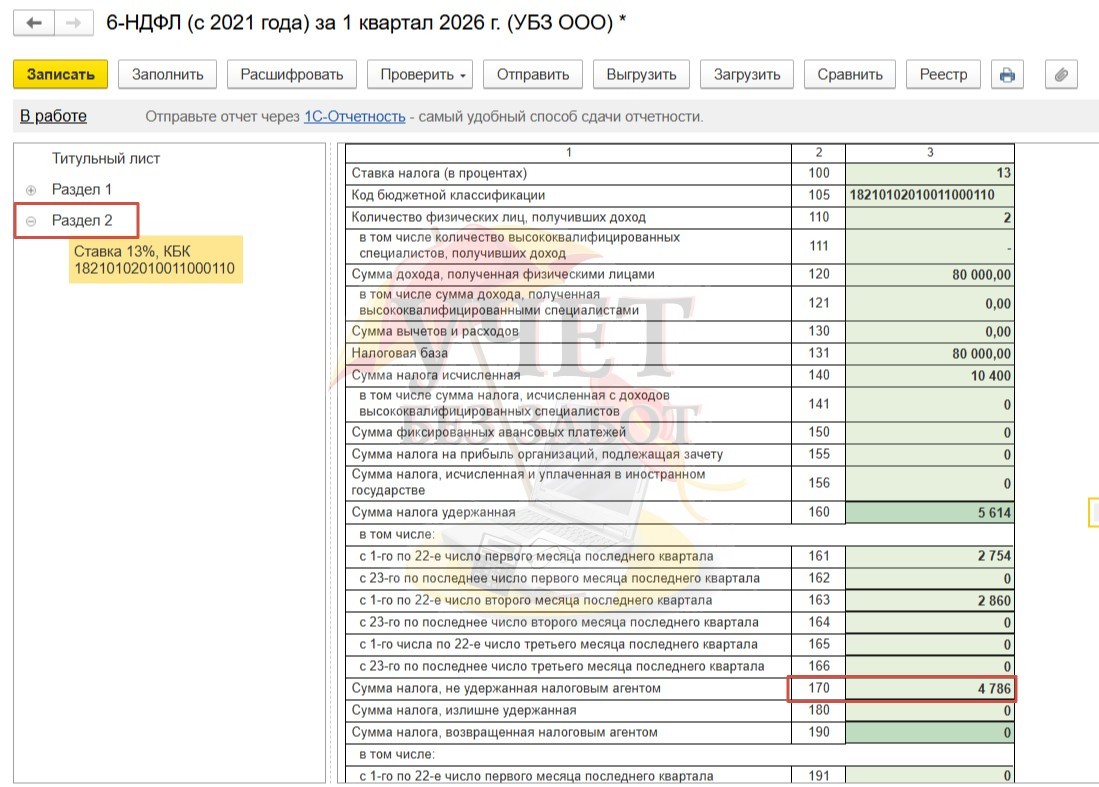Click the back navigation arrow
Viewport: 1099px width, 787px height.
pyautogui.click(x=34, y=23)
